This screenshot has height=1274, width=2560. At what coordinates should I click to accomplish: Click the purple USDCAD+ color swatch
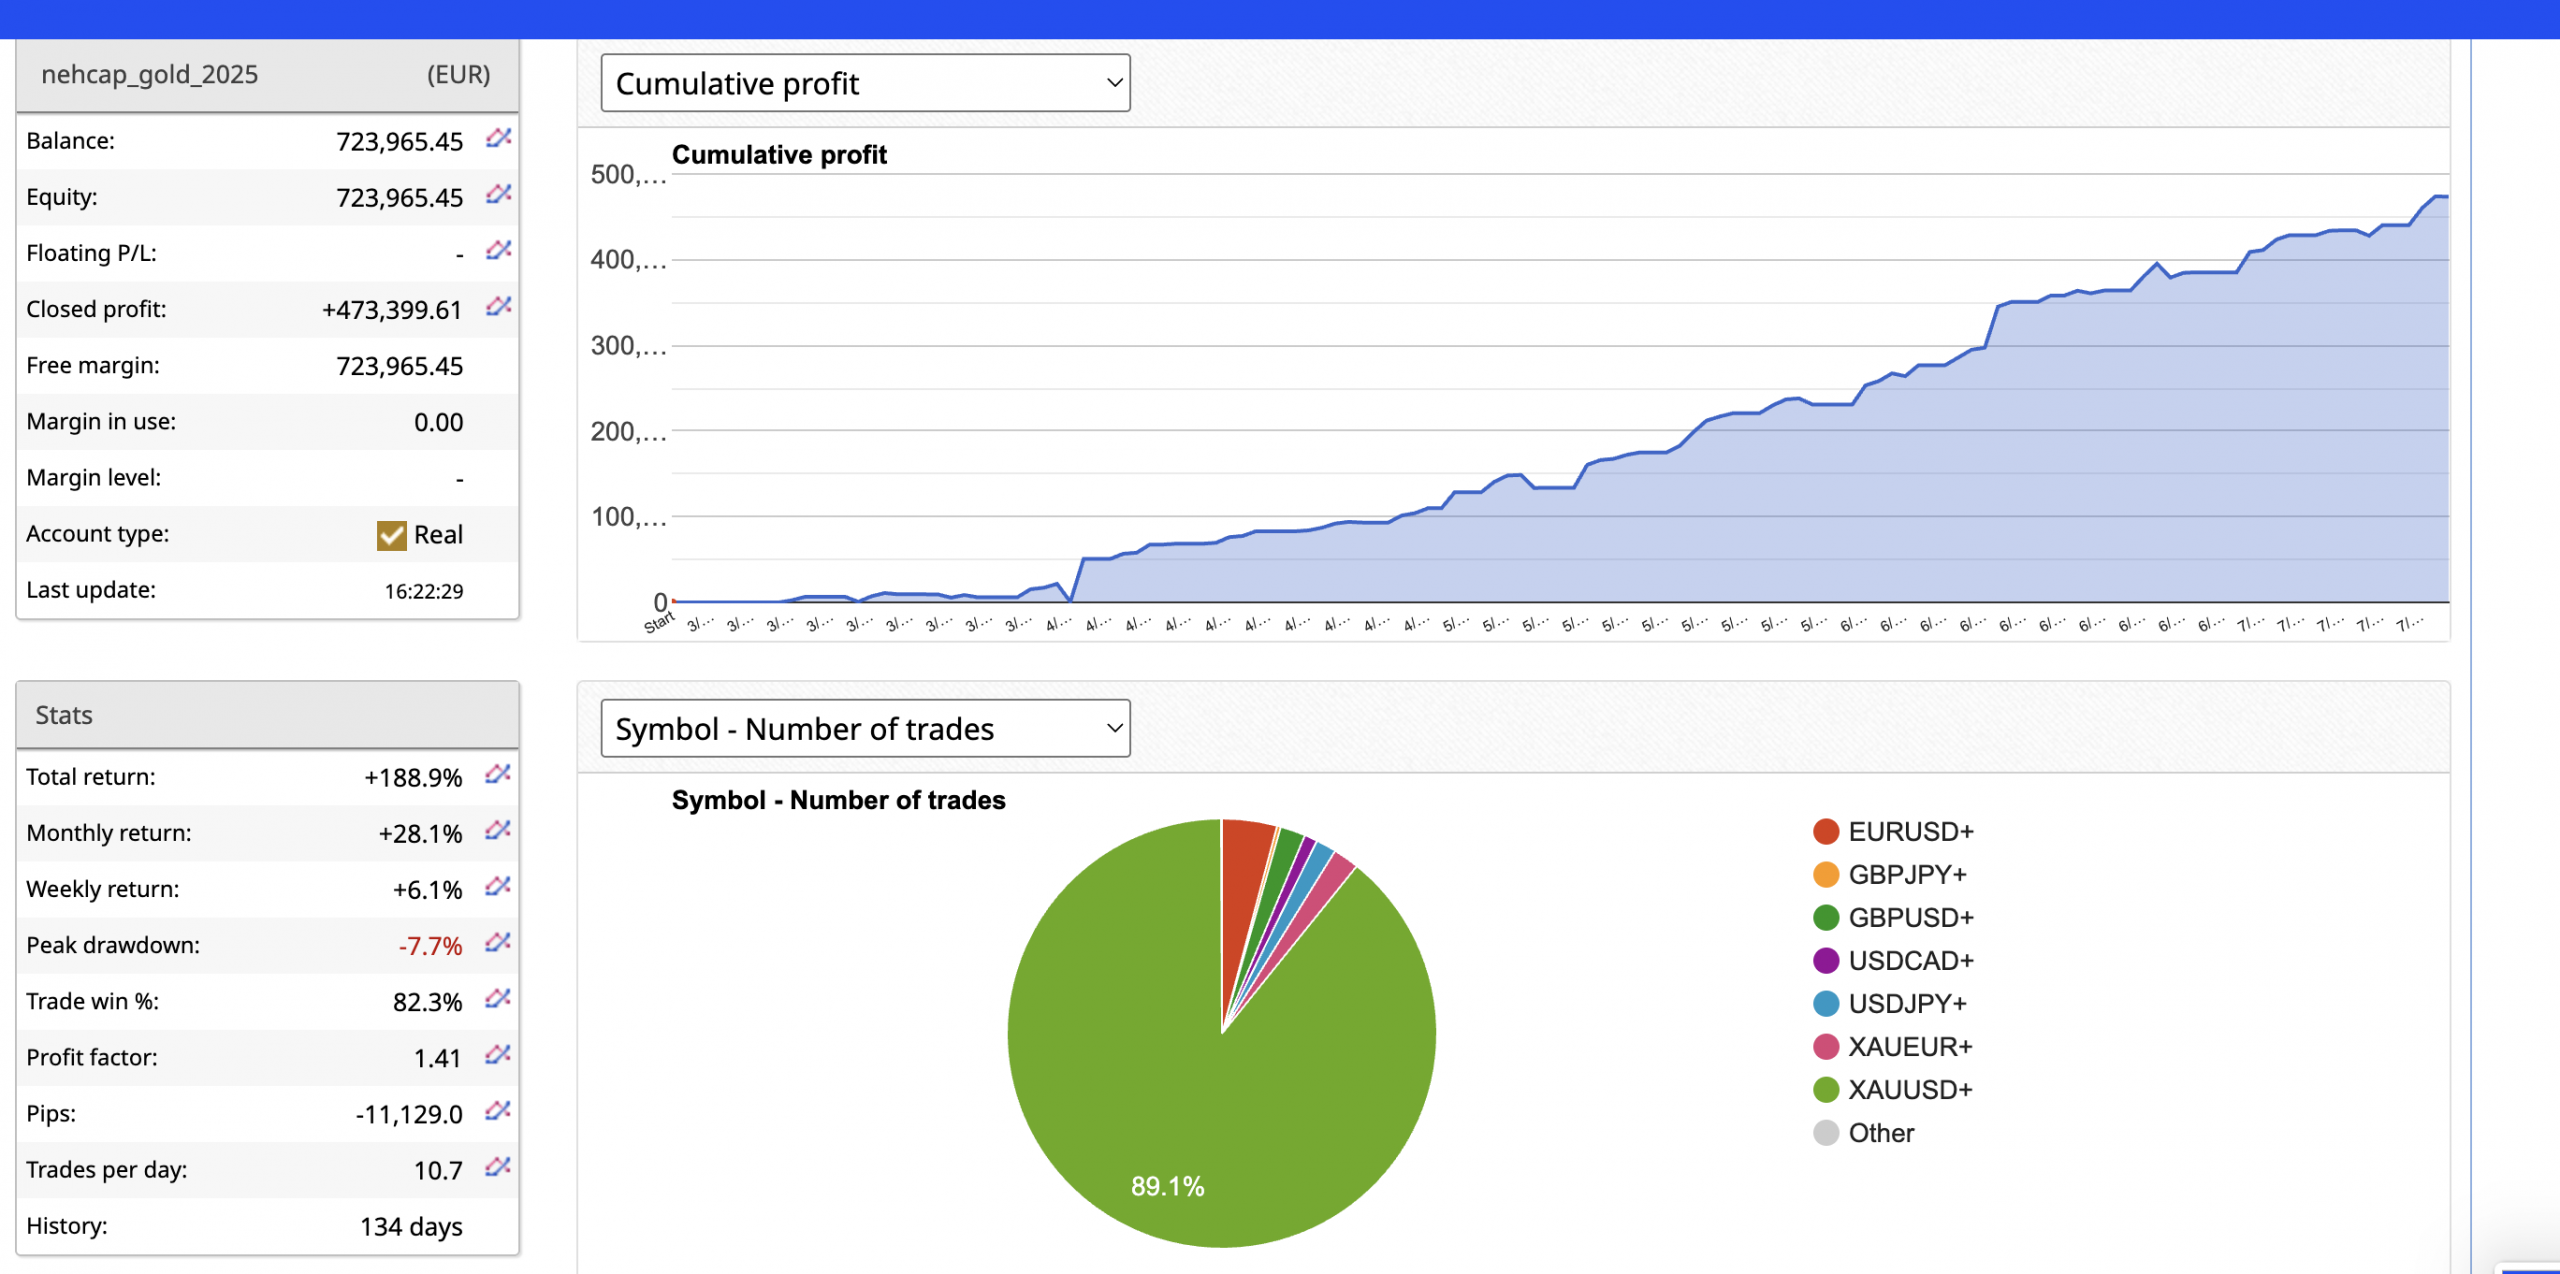coord(1826,961)
